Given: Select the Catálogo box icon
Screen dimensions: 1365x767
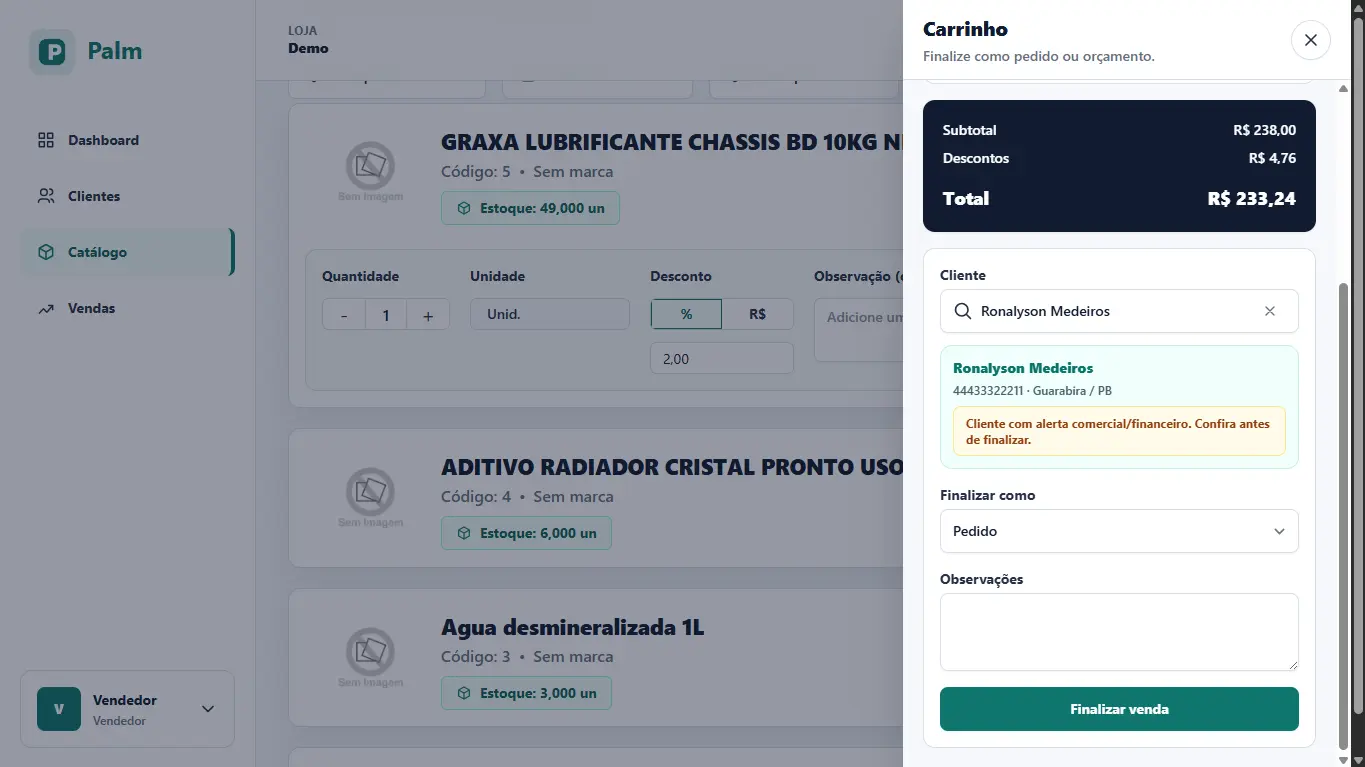Looking at the screenshot, I should click(x=46, y=253).
